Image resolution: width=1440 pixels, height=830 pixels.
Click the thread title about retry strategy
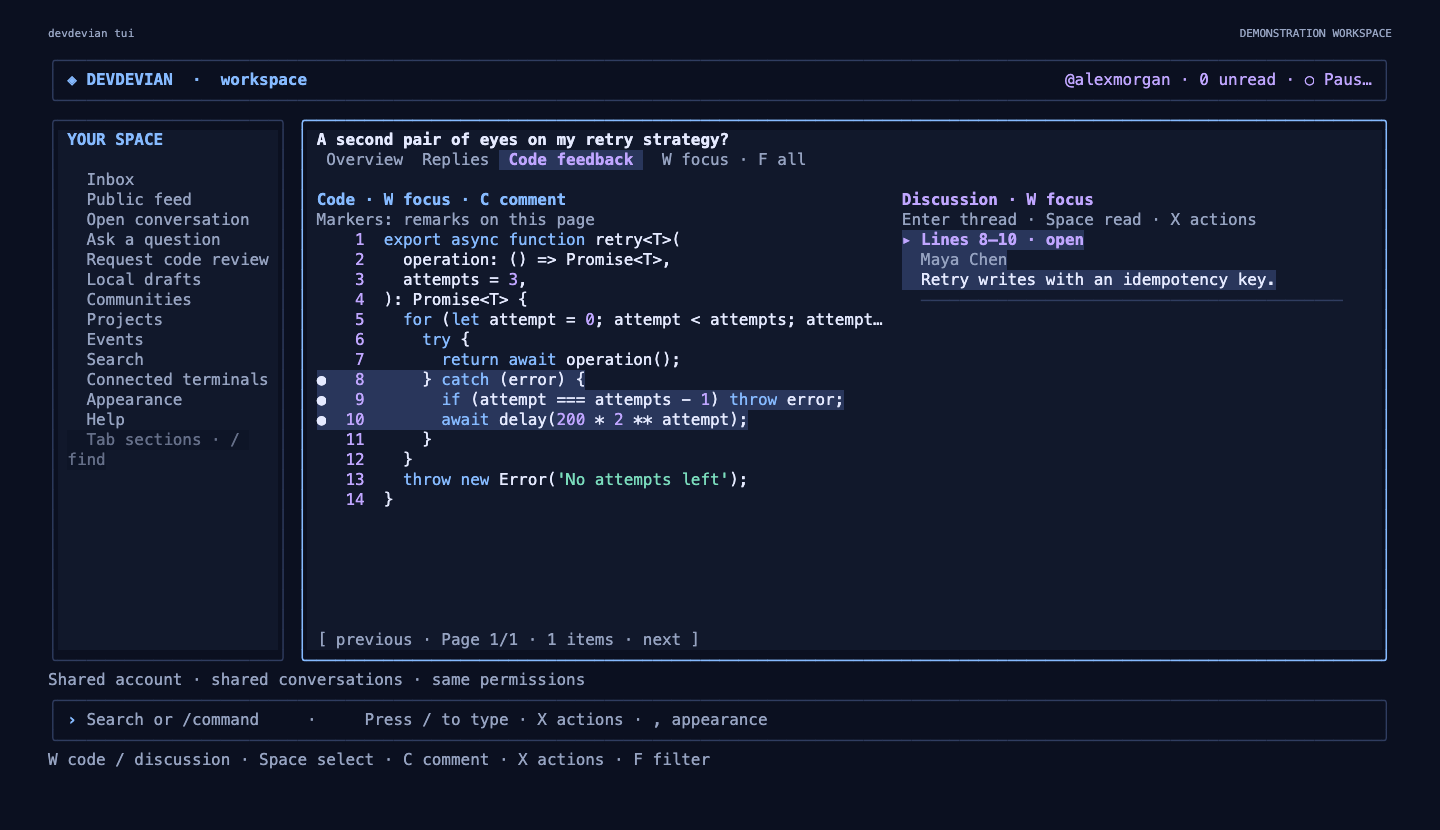click(522, 140)
